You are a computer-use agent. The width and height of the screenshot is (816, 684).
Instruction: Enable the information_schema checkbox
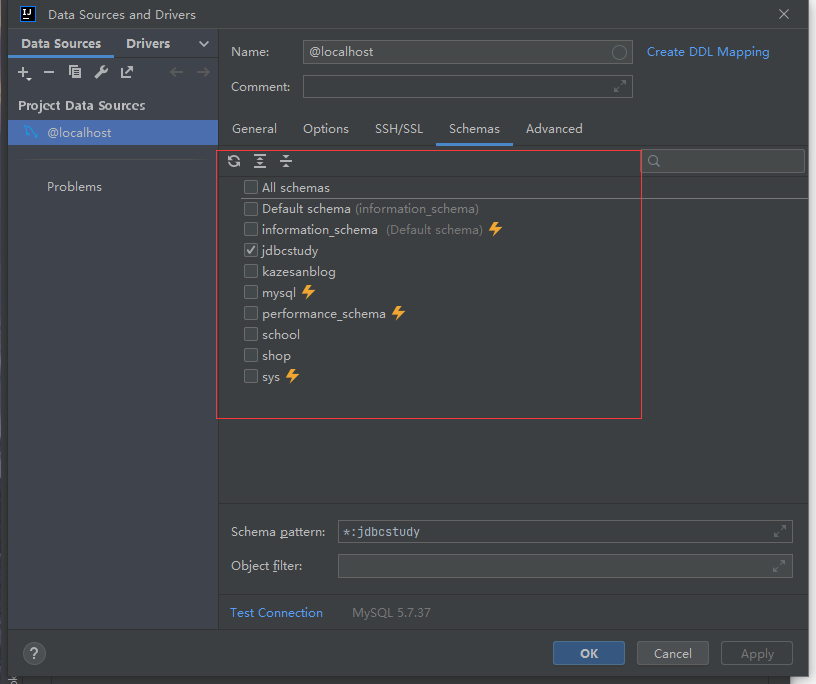click(251, 229)
